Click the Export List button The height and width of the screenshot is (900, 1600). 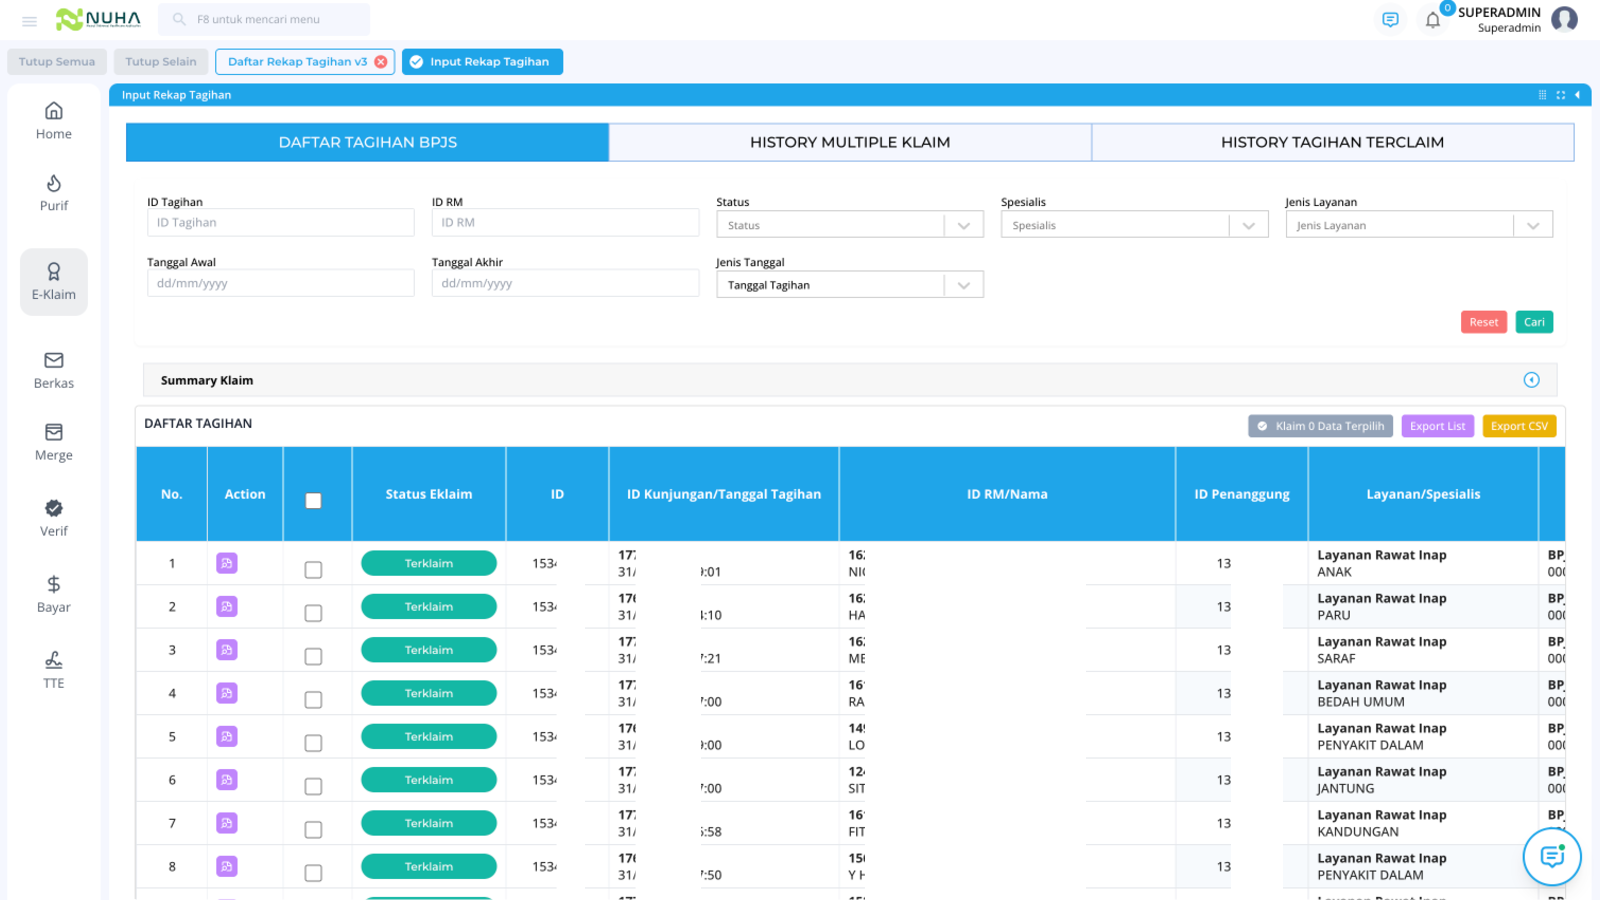pyautogui.click(x=1438, y=426)
